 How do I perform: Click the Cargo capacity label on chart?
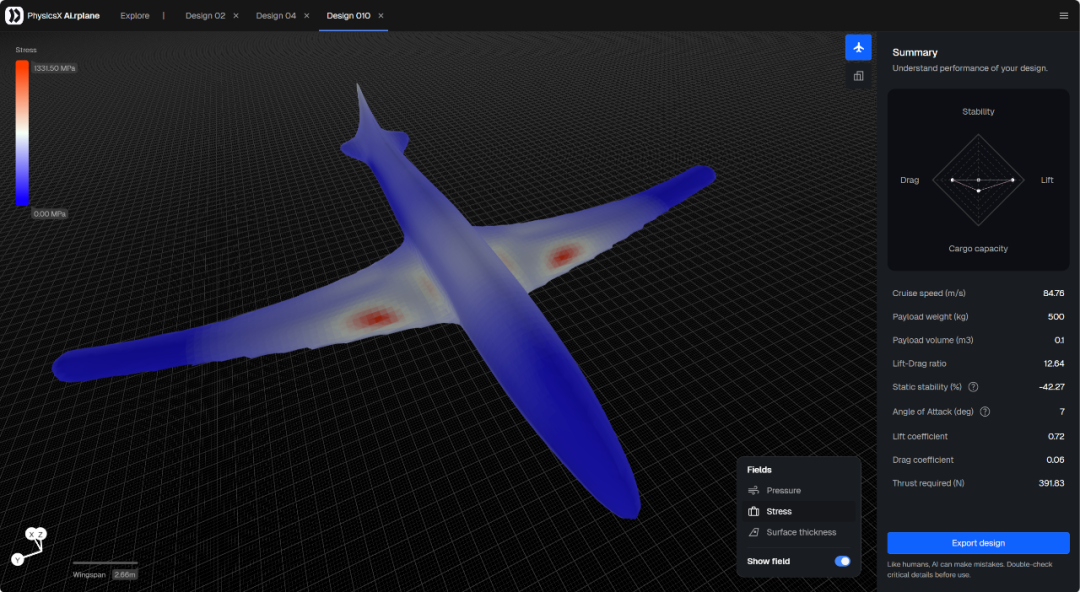pos(978,249)
